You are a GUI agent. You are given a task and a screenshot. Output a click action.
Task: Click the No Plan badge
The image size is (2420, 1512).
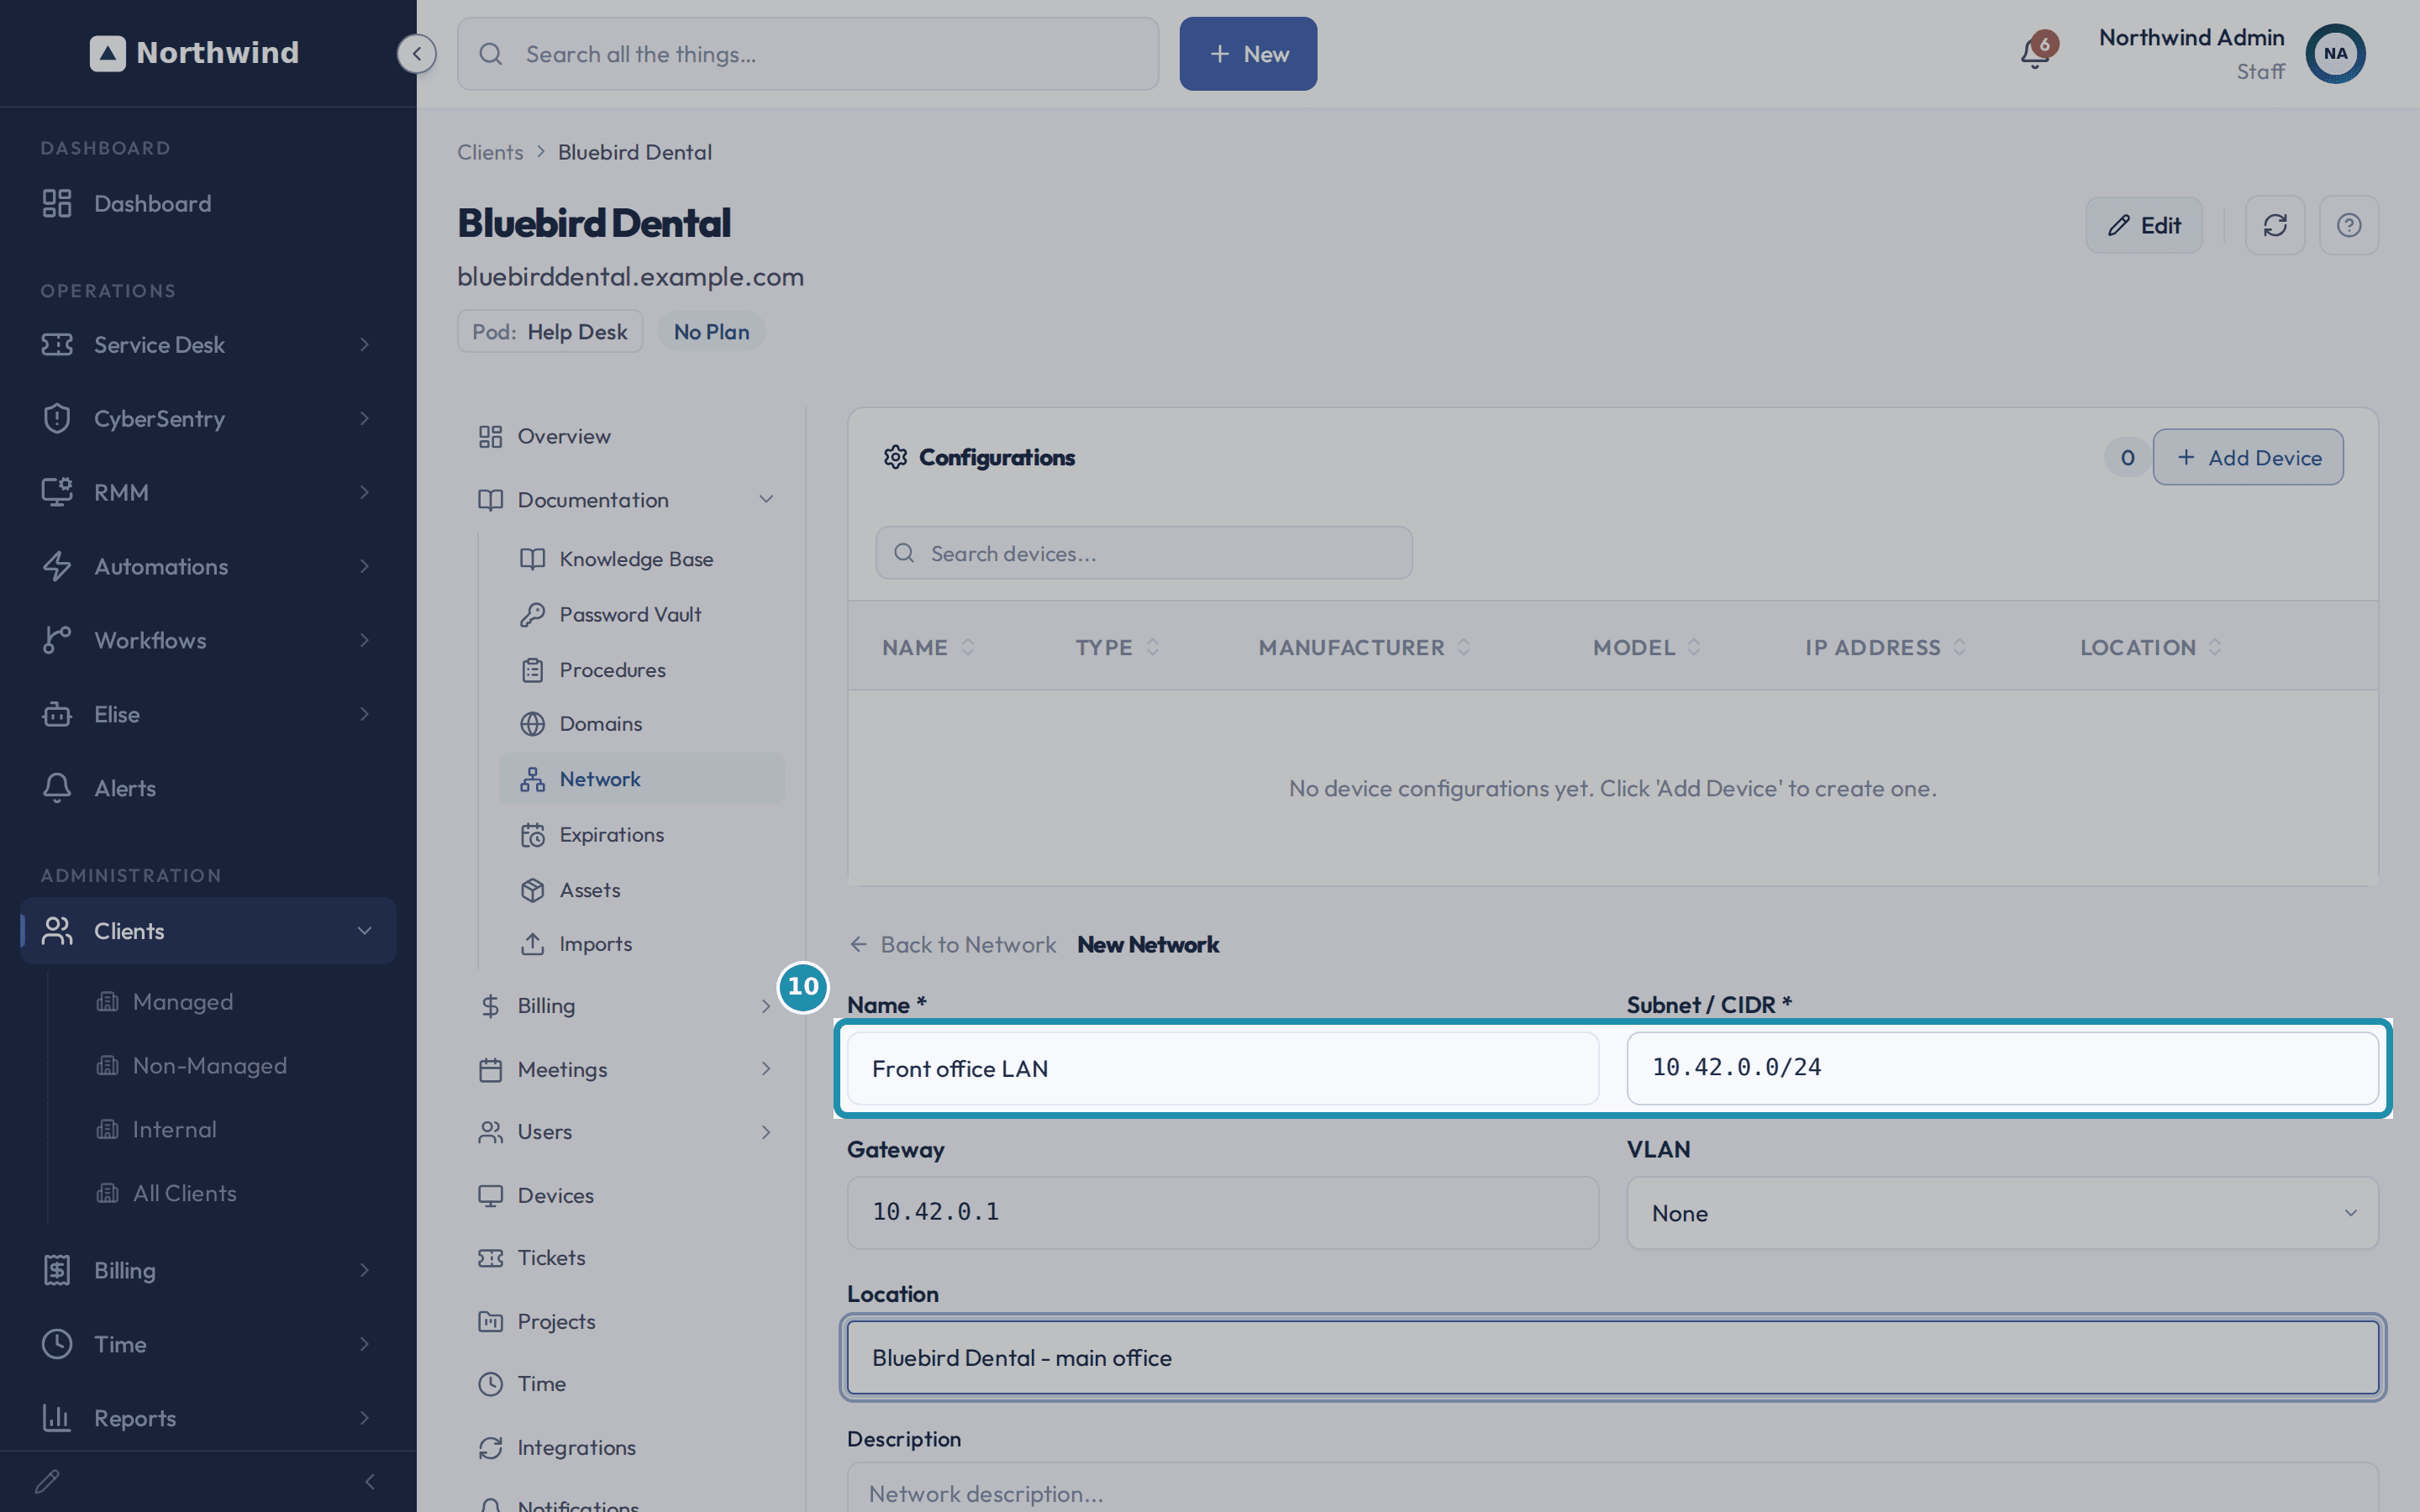(x=711, y=332)
